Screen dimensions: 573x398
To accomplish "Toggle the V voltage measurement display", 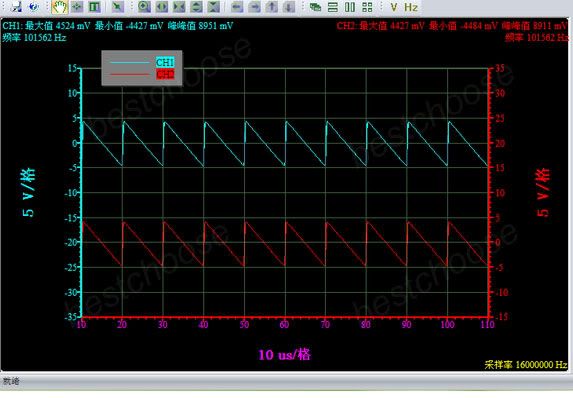I will click(394, 7).
